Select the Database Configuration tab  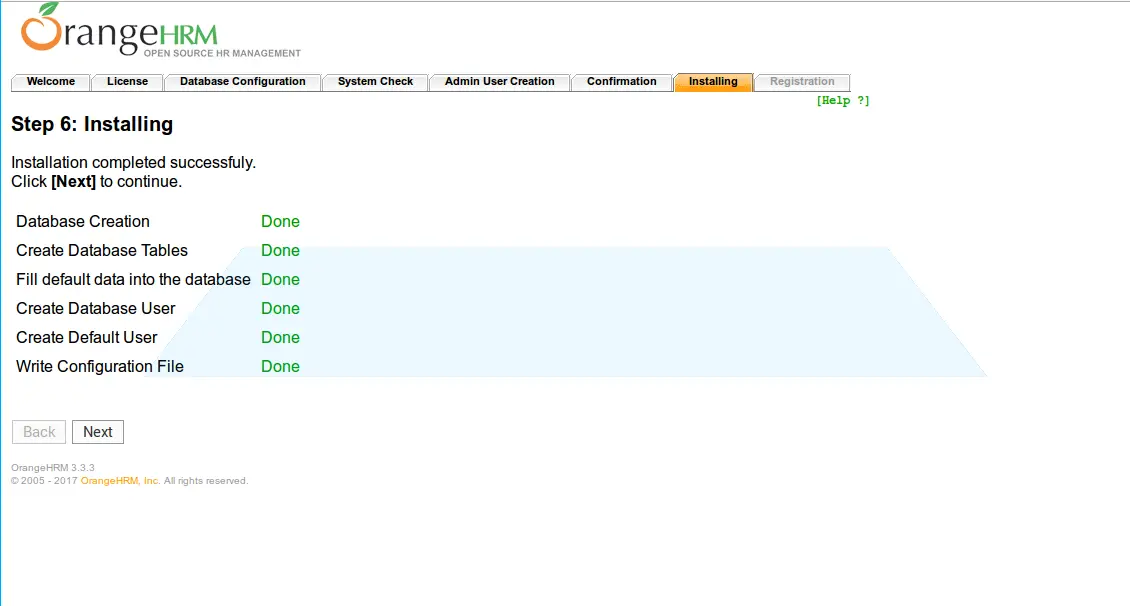tap(243, 81)
